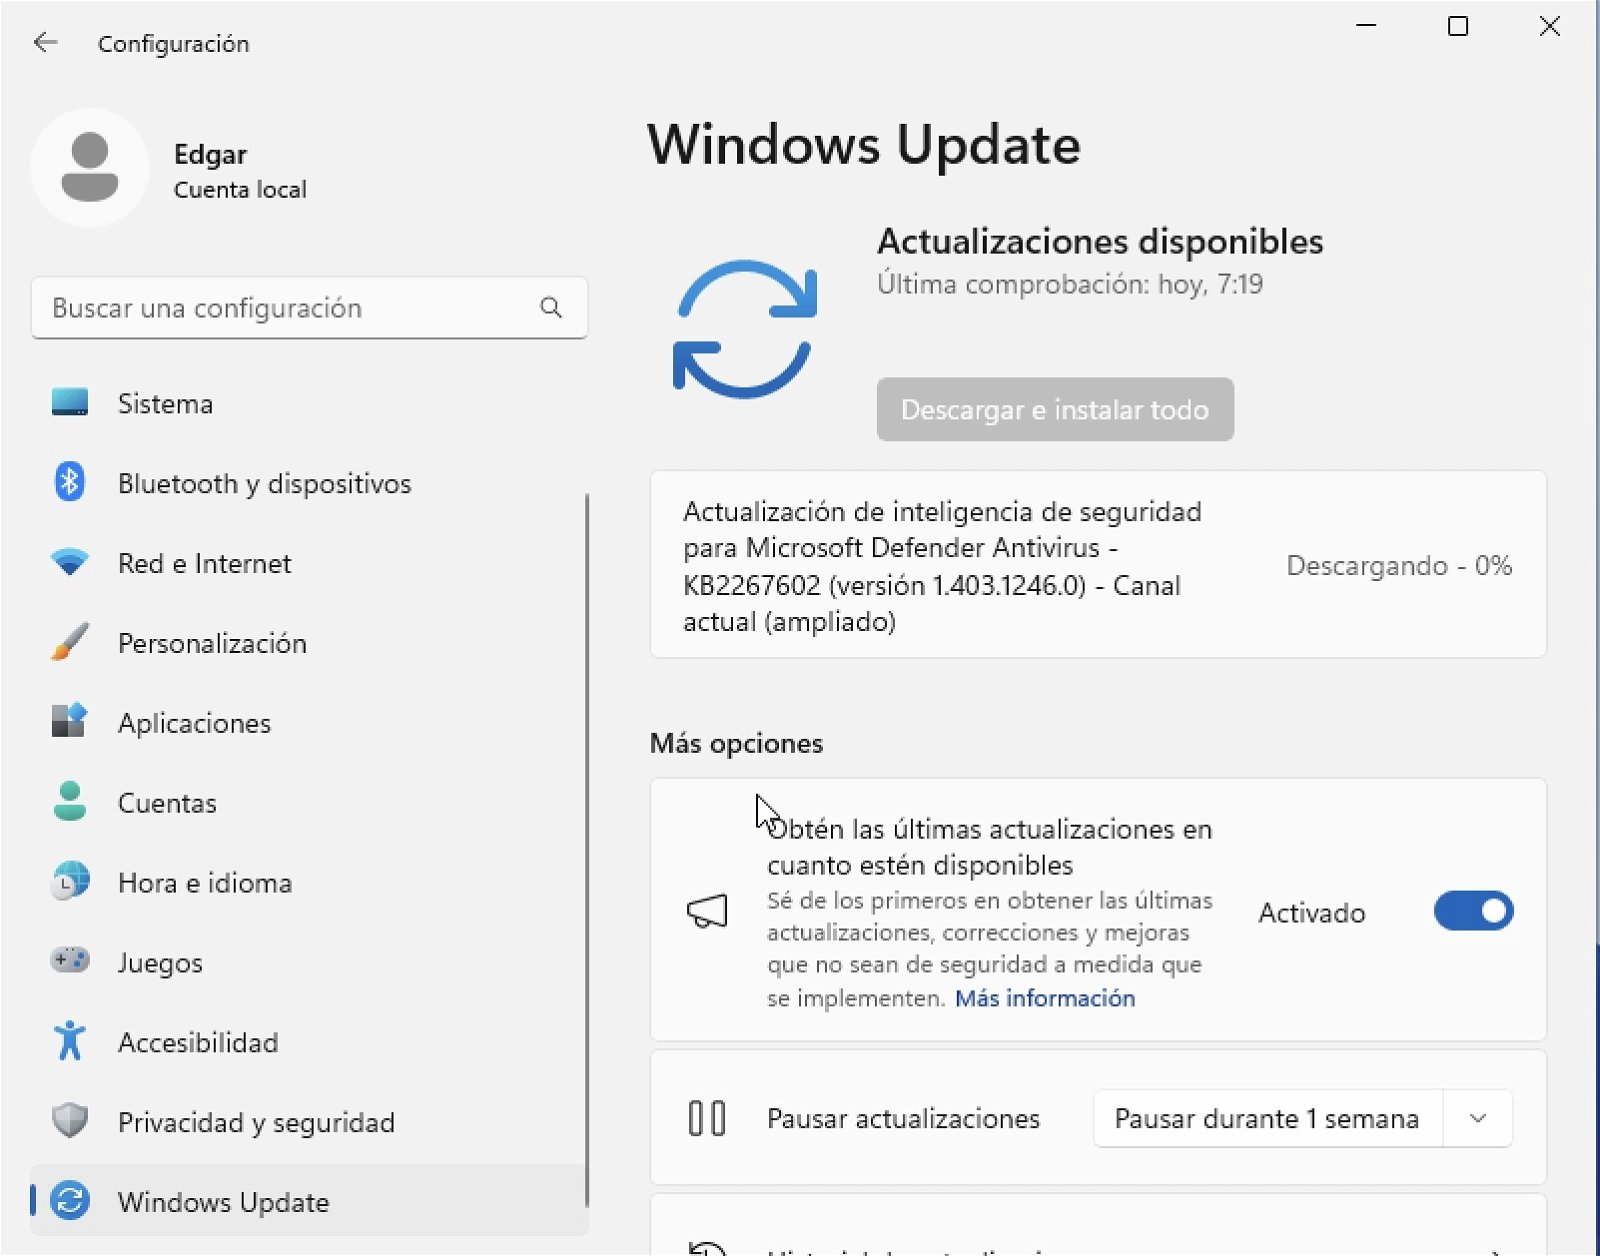Open Bluetooth y dispositivos settings
The width and height of the screenshot is (1600, 1256).
pyautogui.click(x=309, y=483)
